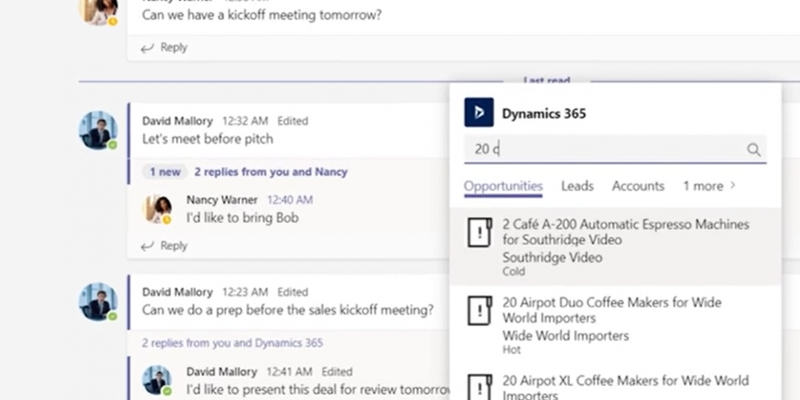The height and width of the screenshot is (400, 800).
Task: Click the Dynamics 365 app logo icon
Action: 479,112
